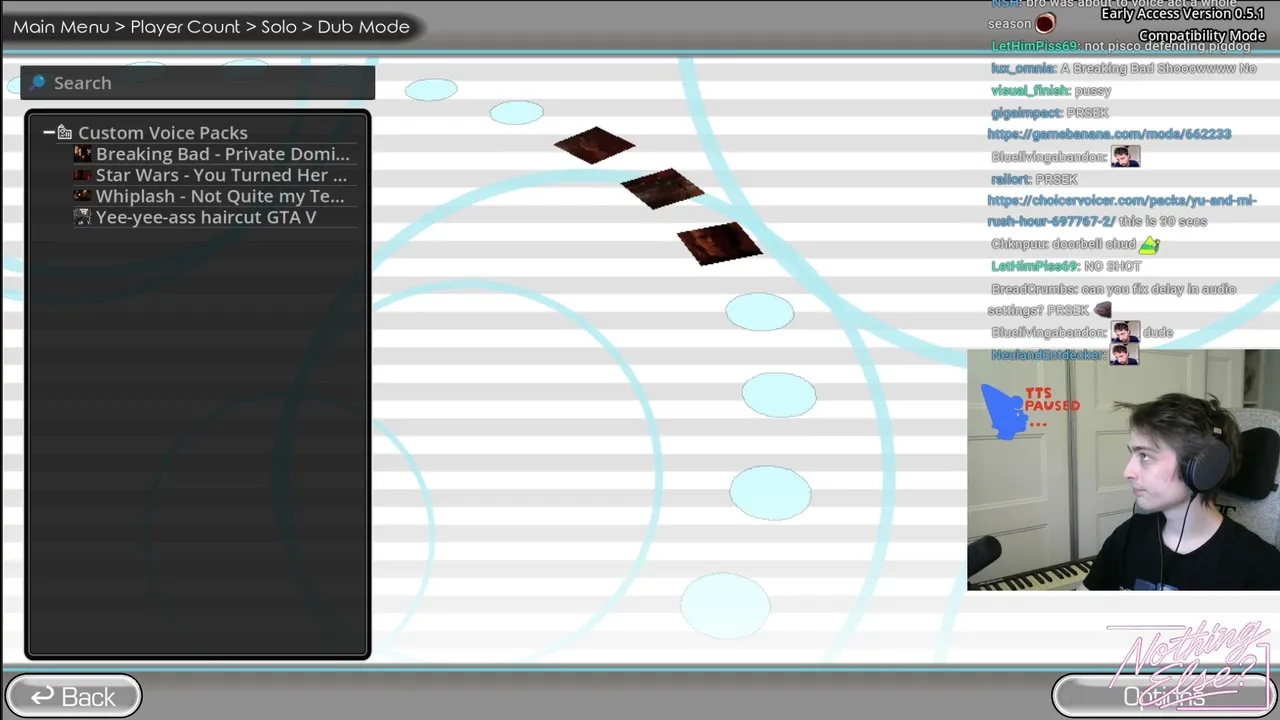Click the gigaimpact chat username
Viewport: 1280px width, 720px height.
tap(1026, 113)
